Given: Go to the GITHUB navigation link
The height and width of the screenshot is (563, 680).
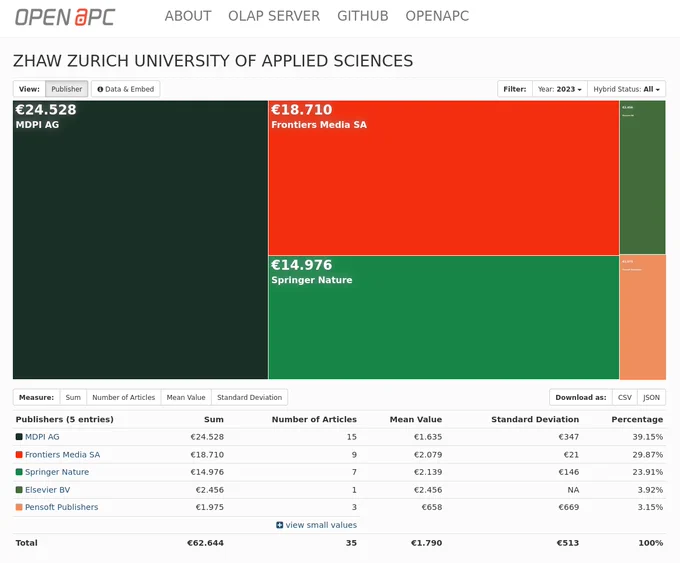Looking at the screenshot, I should 363,16.
